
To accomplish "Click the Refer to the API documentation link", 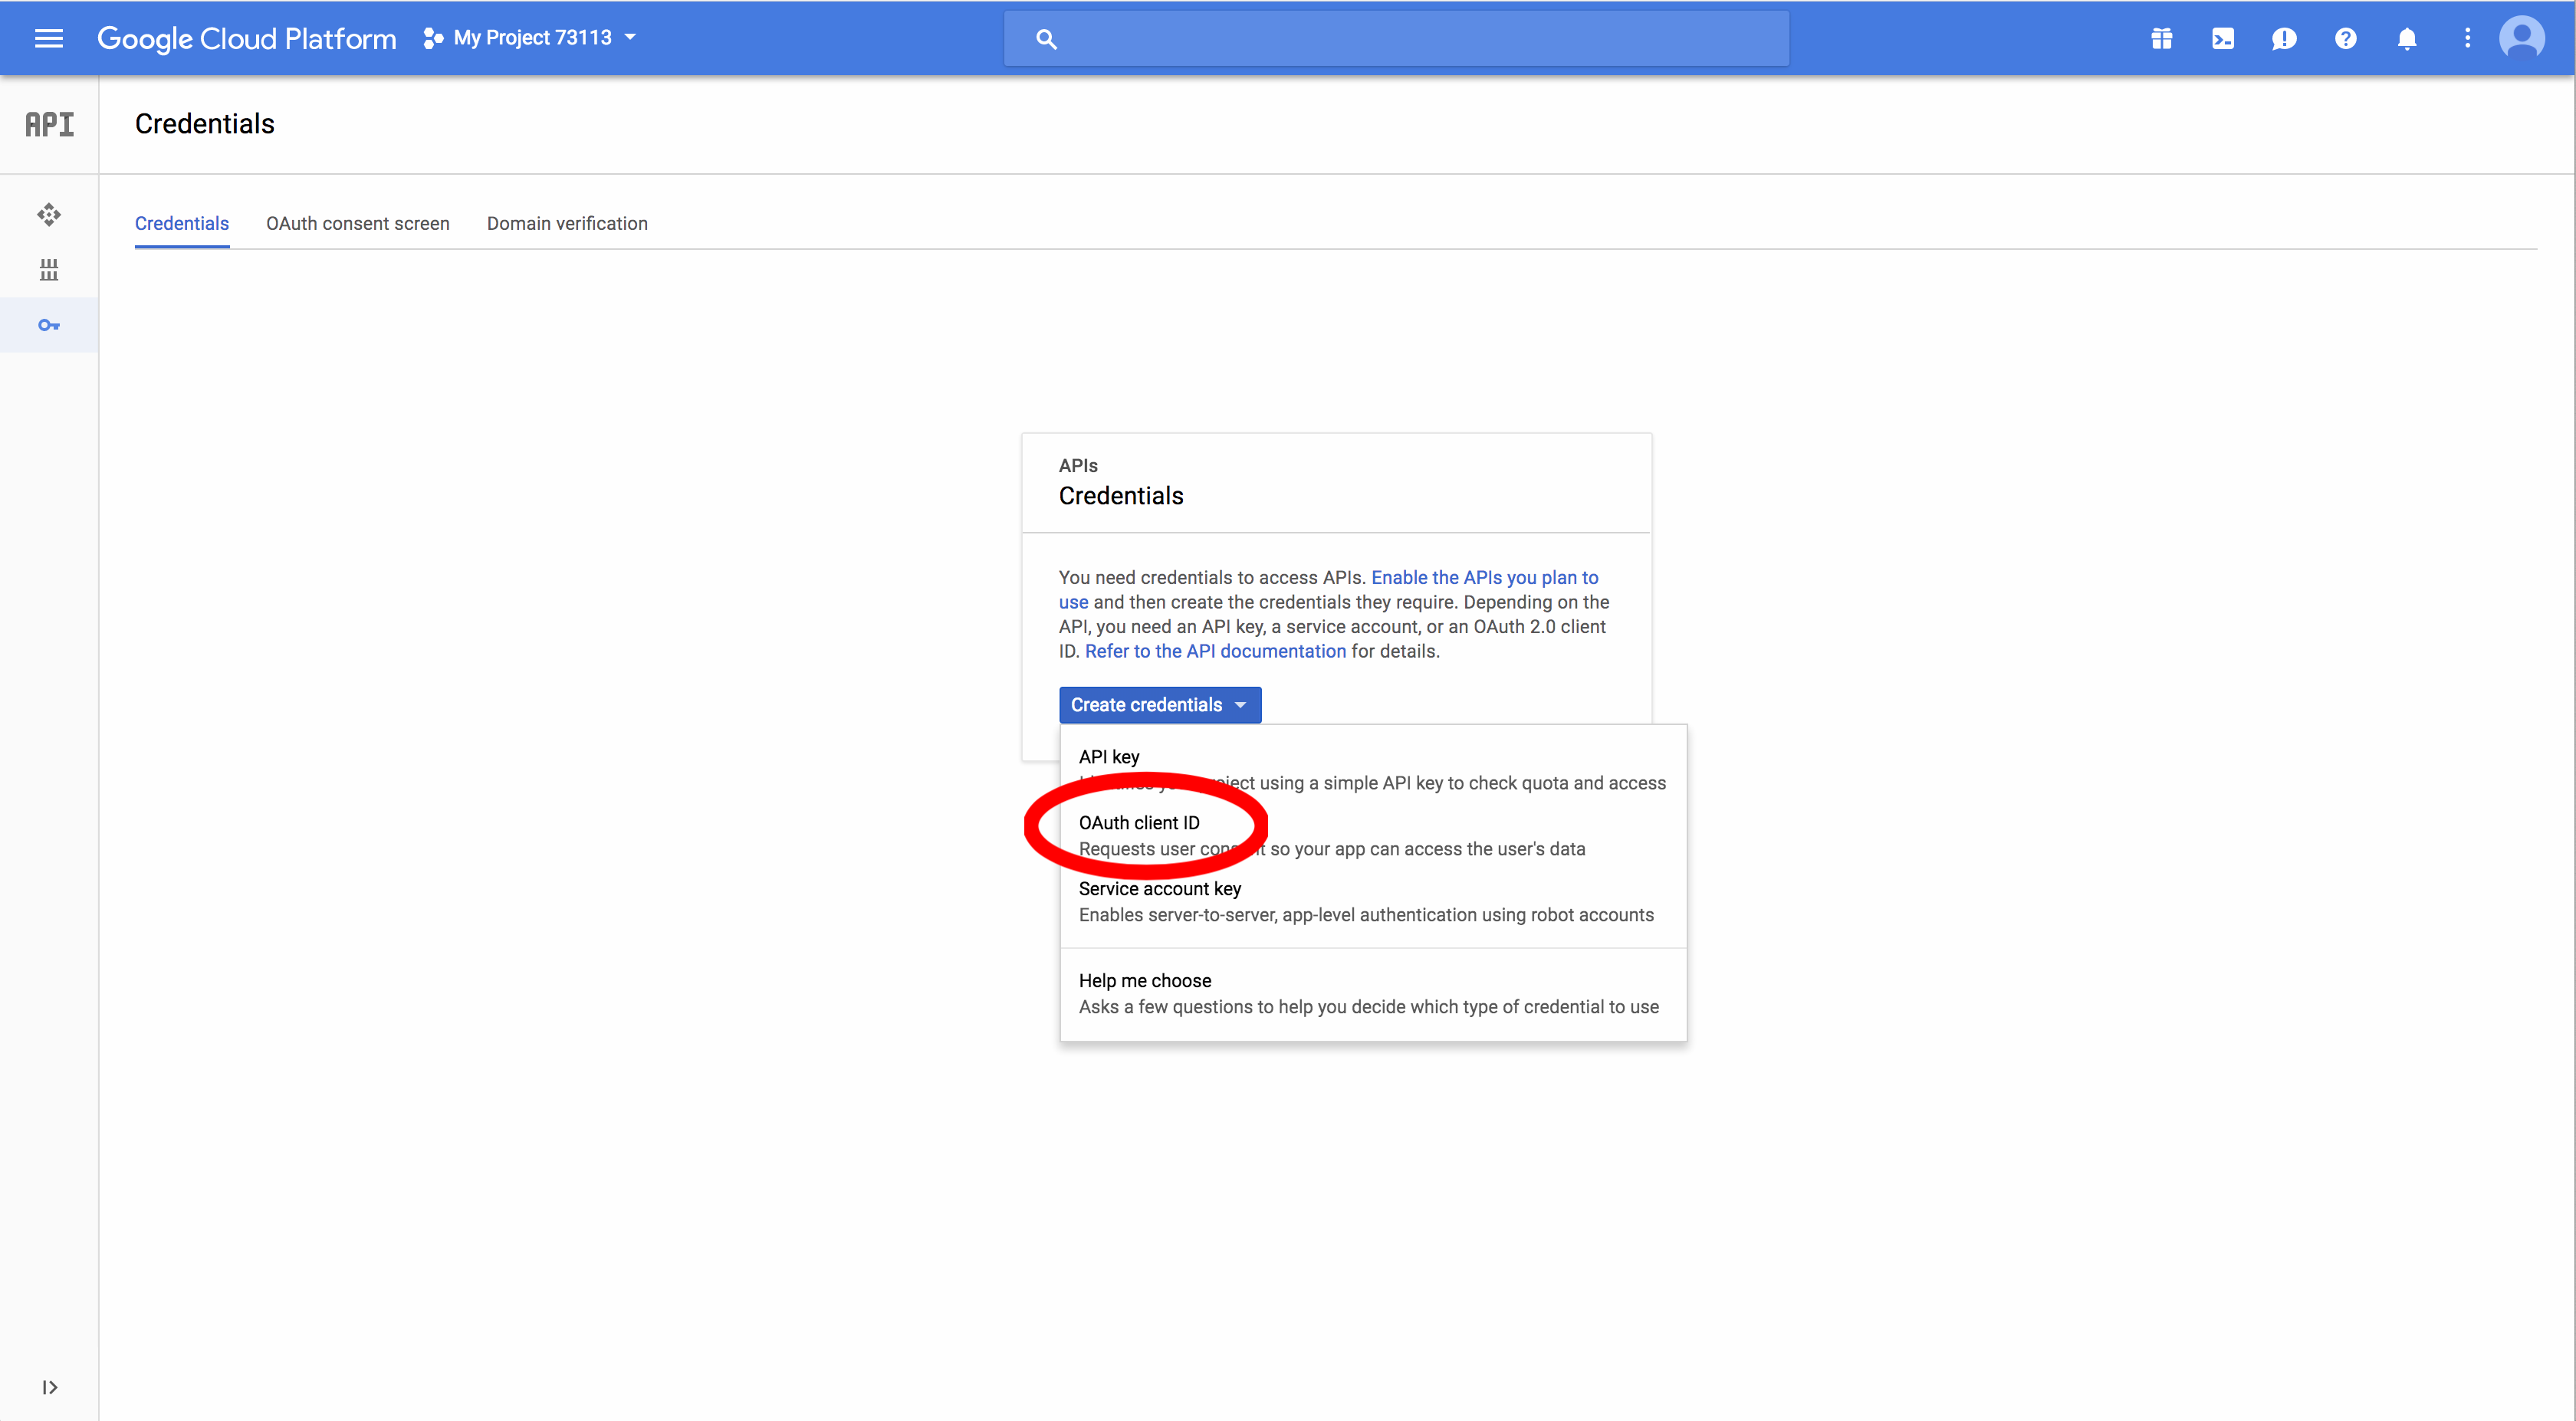I will pos(1214,651).
